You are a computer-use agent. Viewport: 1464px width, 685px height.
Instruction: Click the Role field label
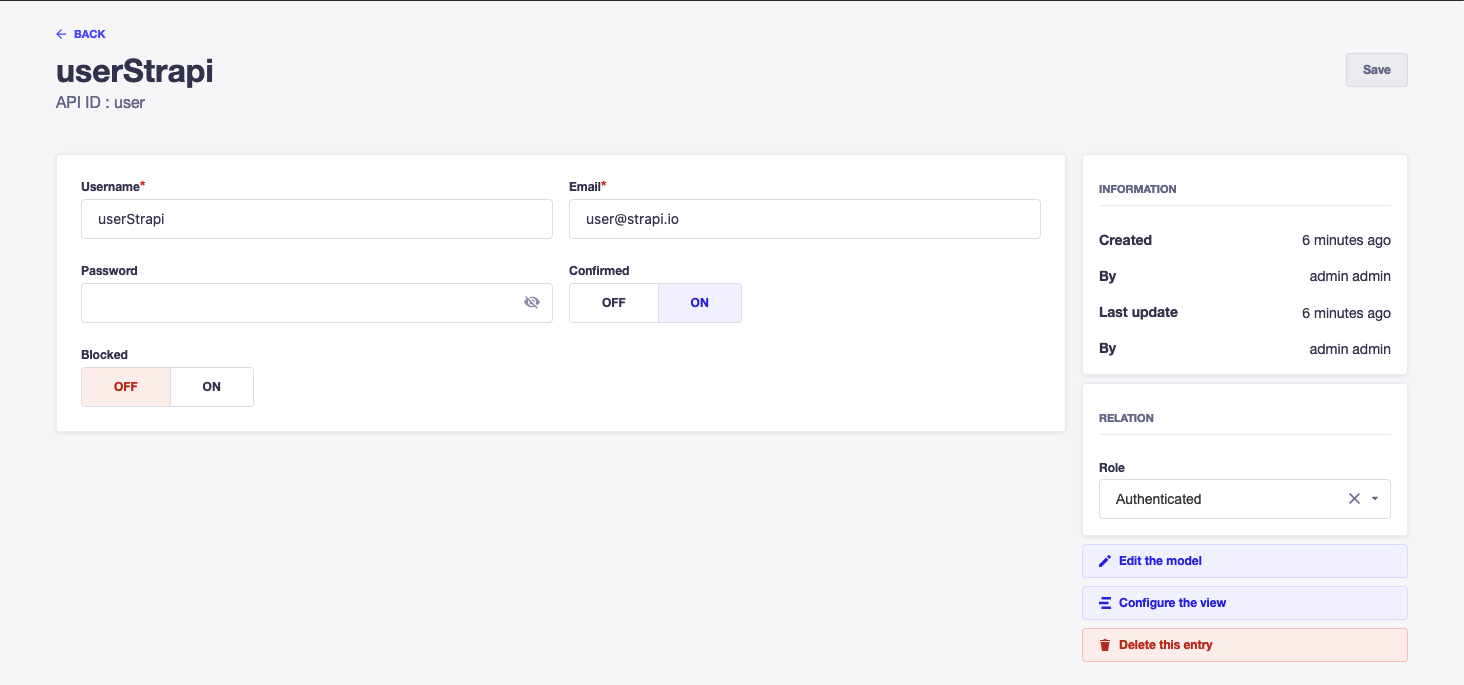click(1112, 468)
